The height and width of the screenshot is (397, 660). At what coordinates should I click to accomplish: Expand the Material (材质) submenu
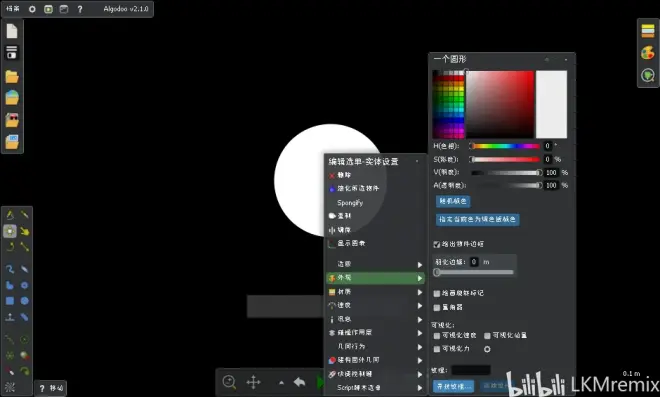point(375,292)
